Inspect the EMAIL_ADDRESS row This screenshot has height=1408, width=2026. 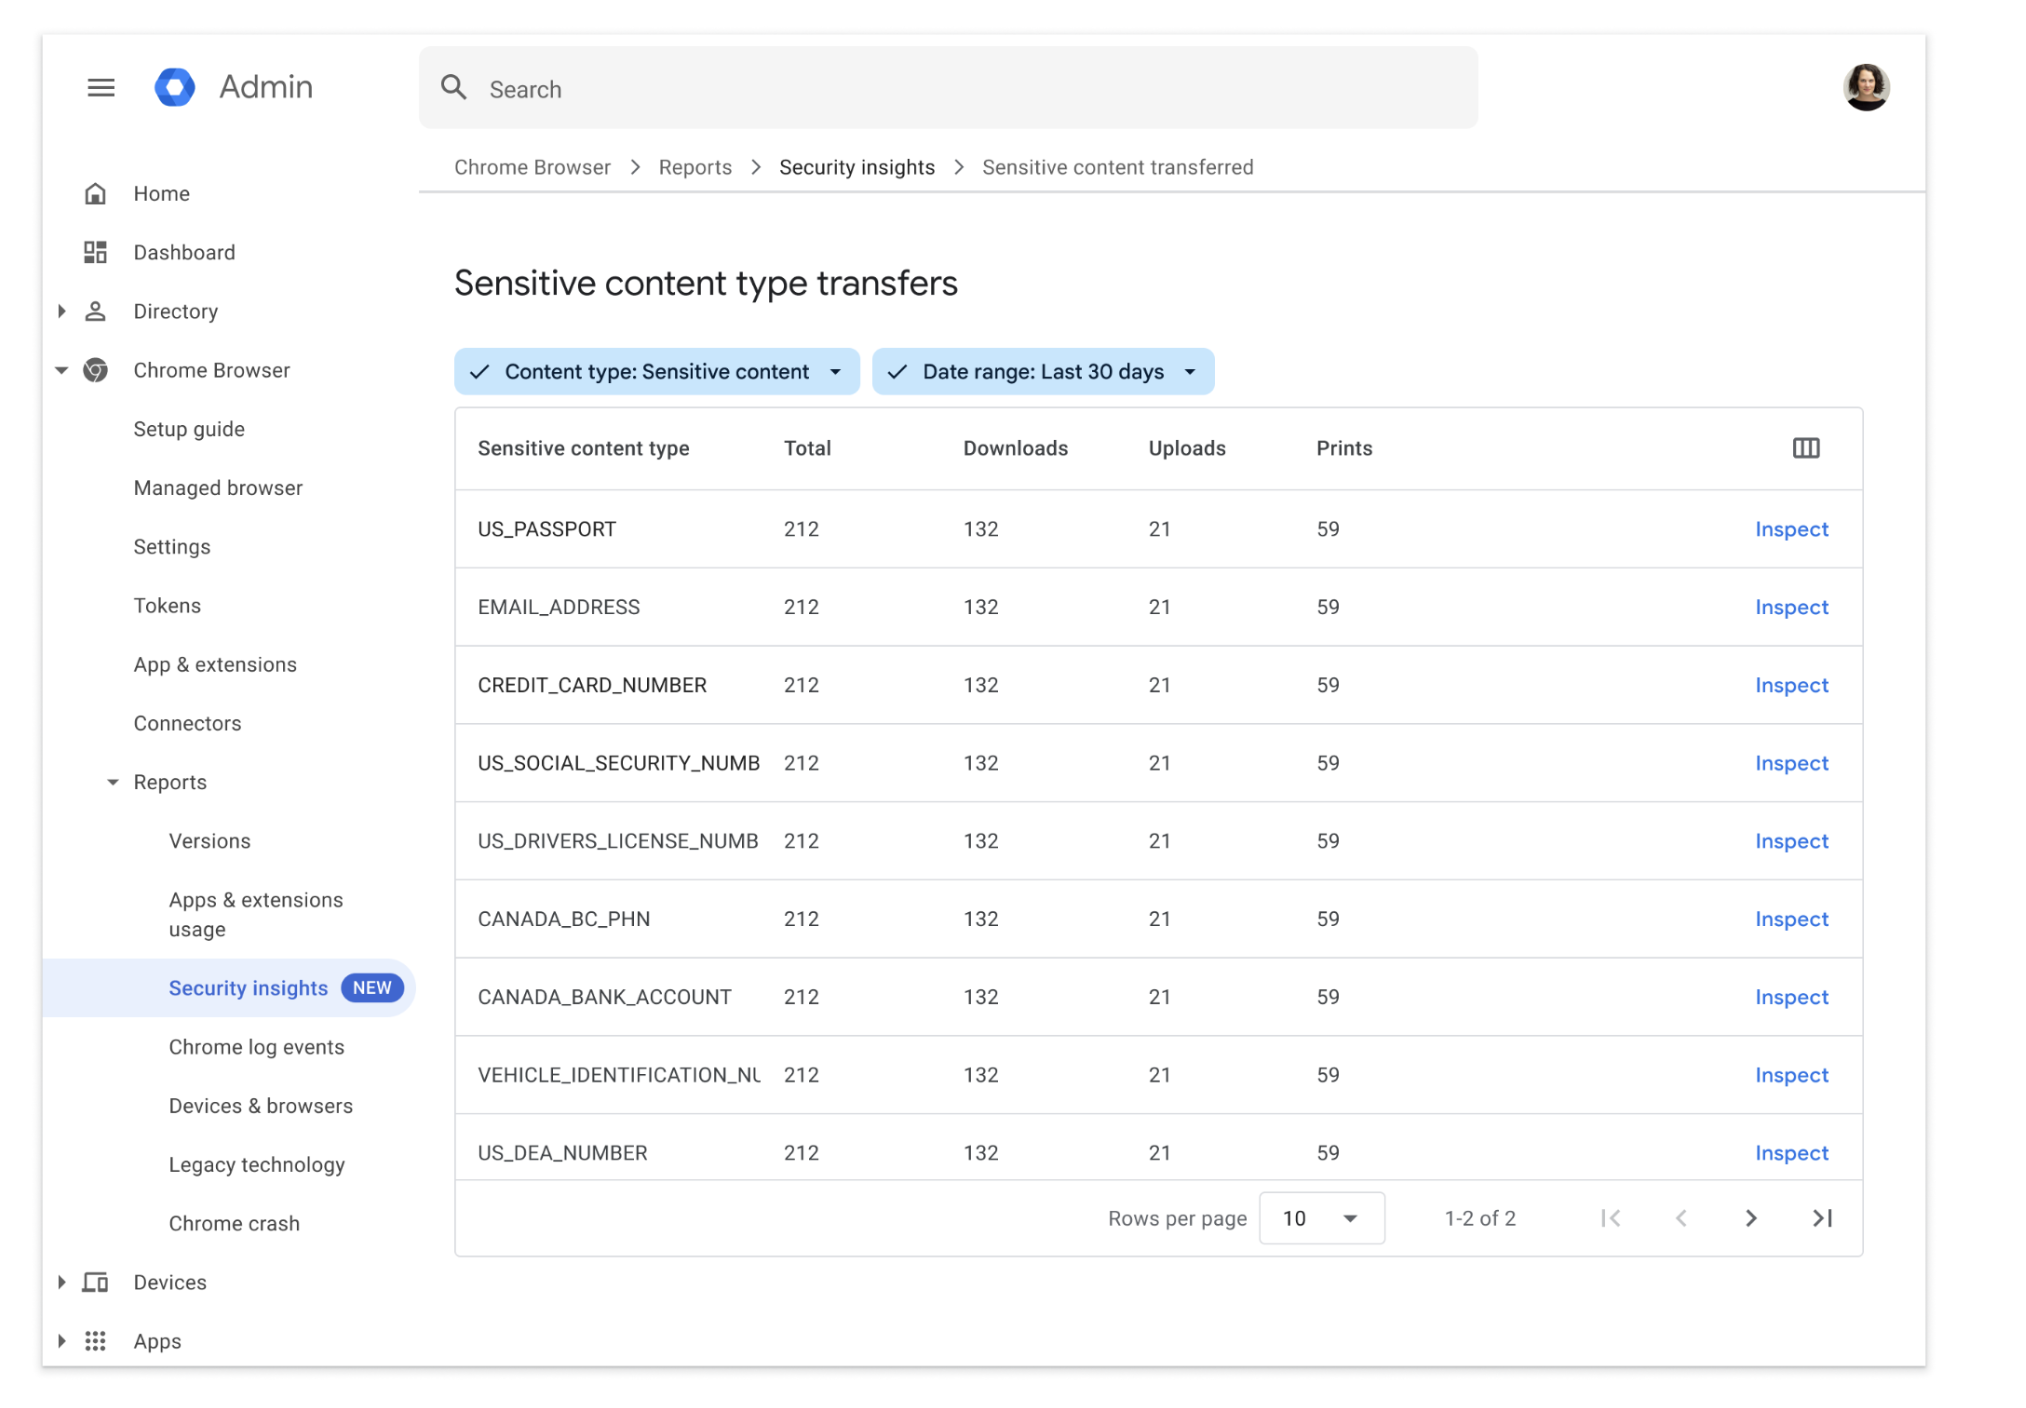(1791, 607)
